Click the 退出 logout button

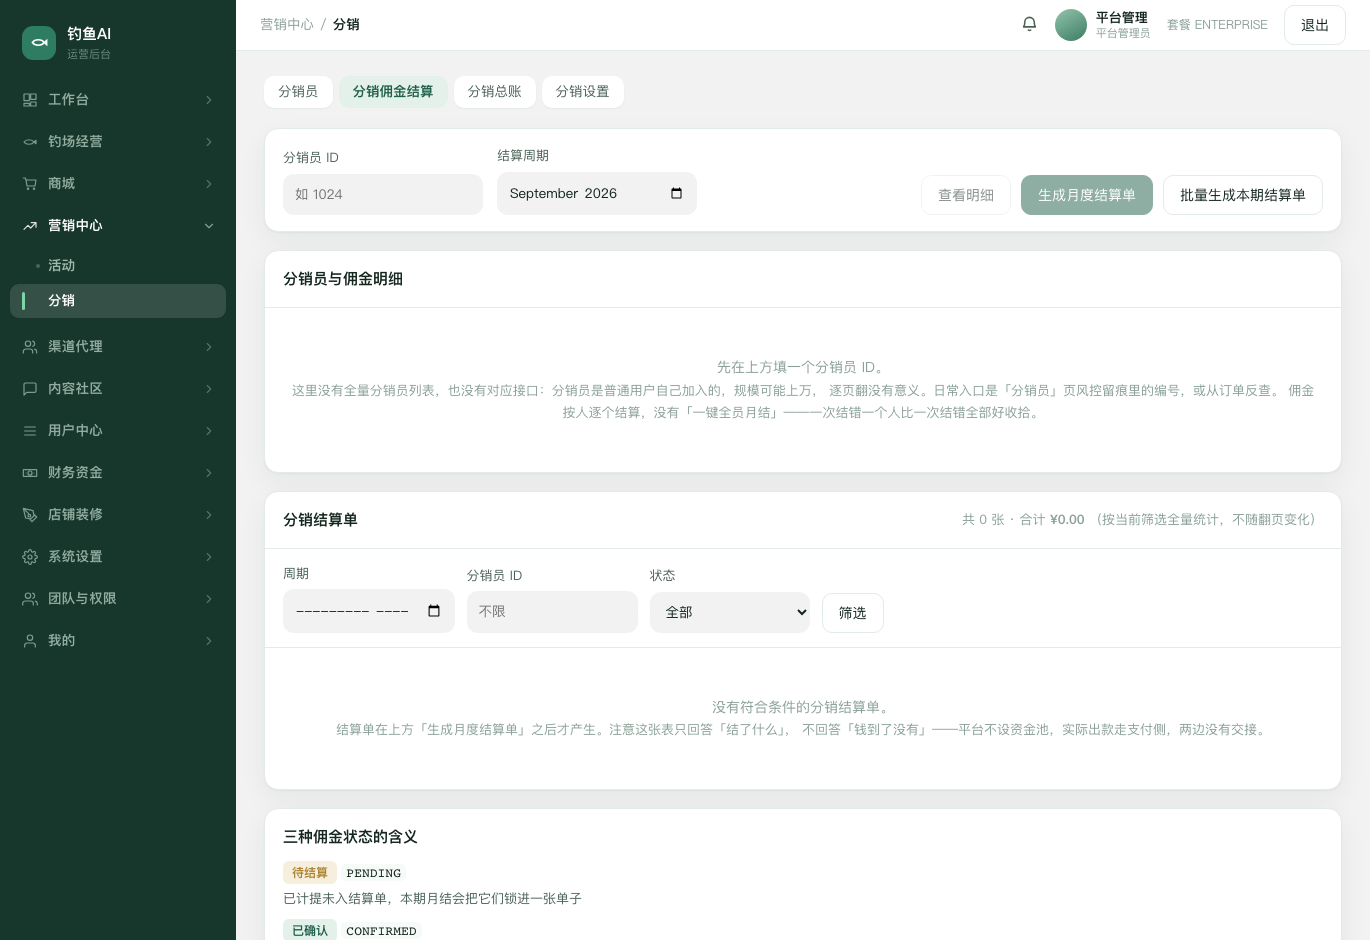click(x=1315, y=25)
